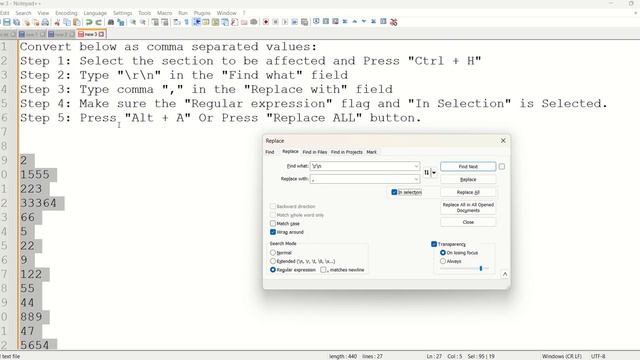Viewport: 640px width, 360px height.
Task: Open the Language menu
Action: pyautogui.click(x=95, y=13)
